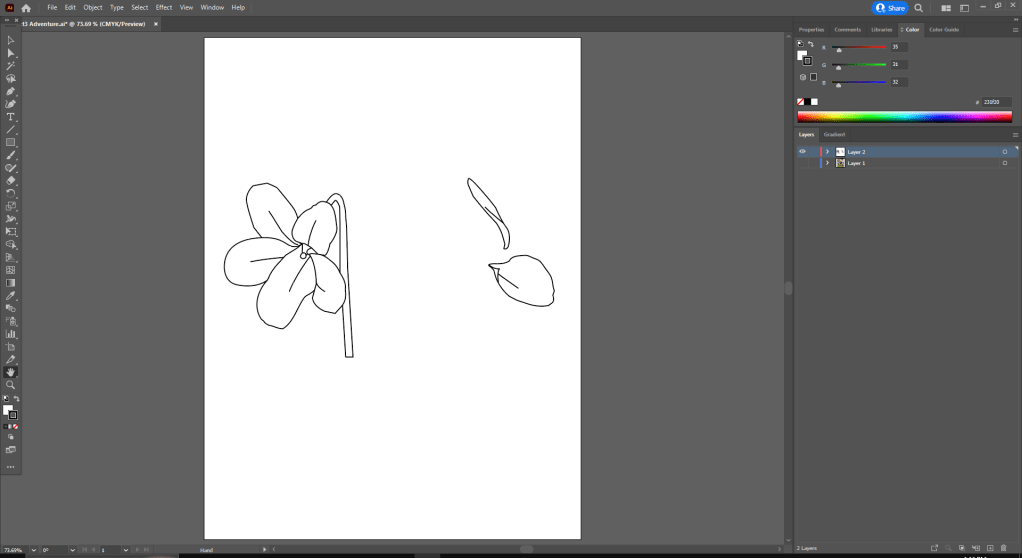Expand Layer 2 contents chevron
1022x558 pixels.
[x=827, y=152]
